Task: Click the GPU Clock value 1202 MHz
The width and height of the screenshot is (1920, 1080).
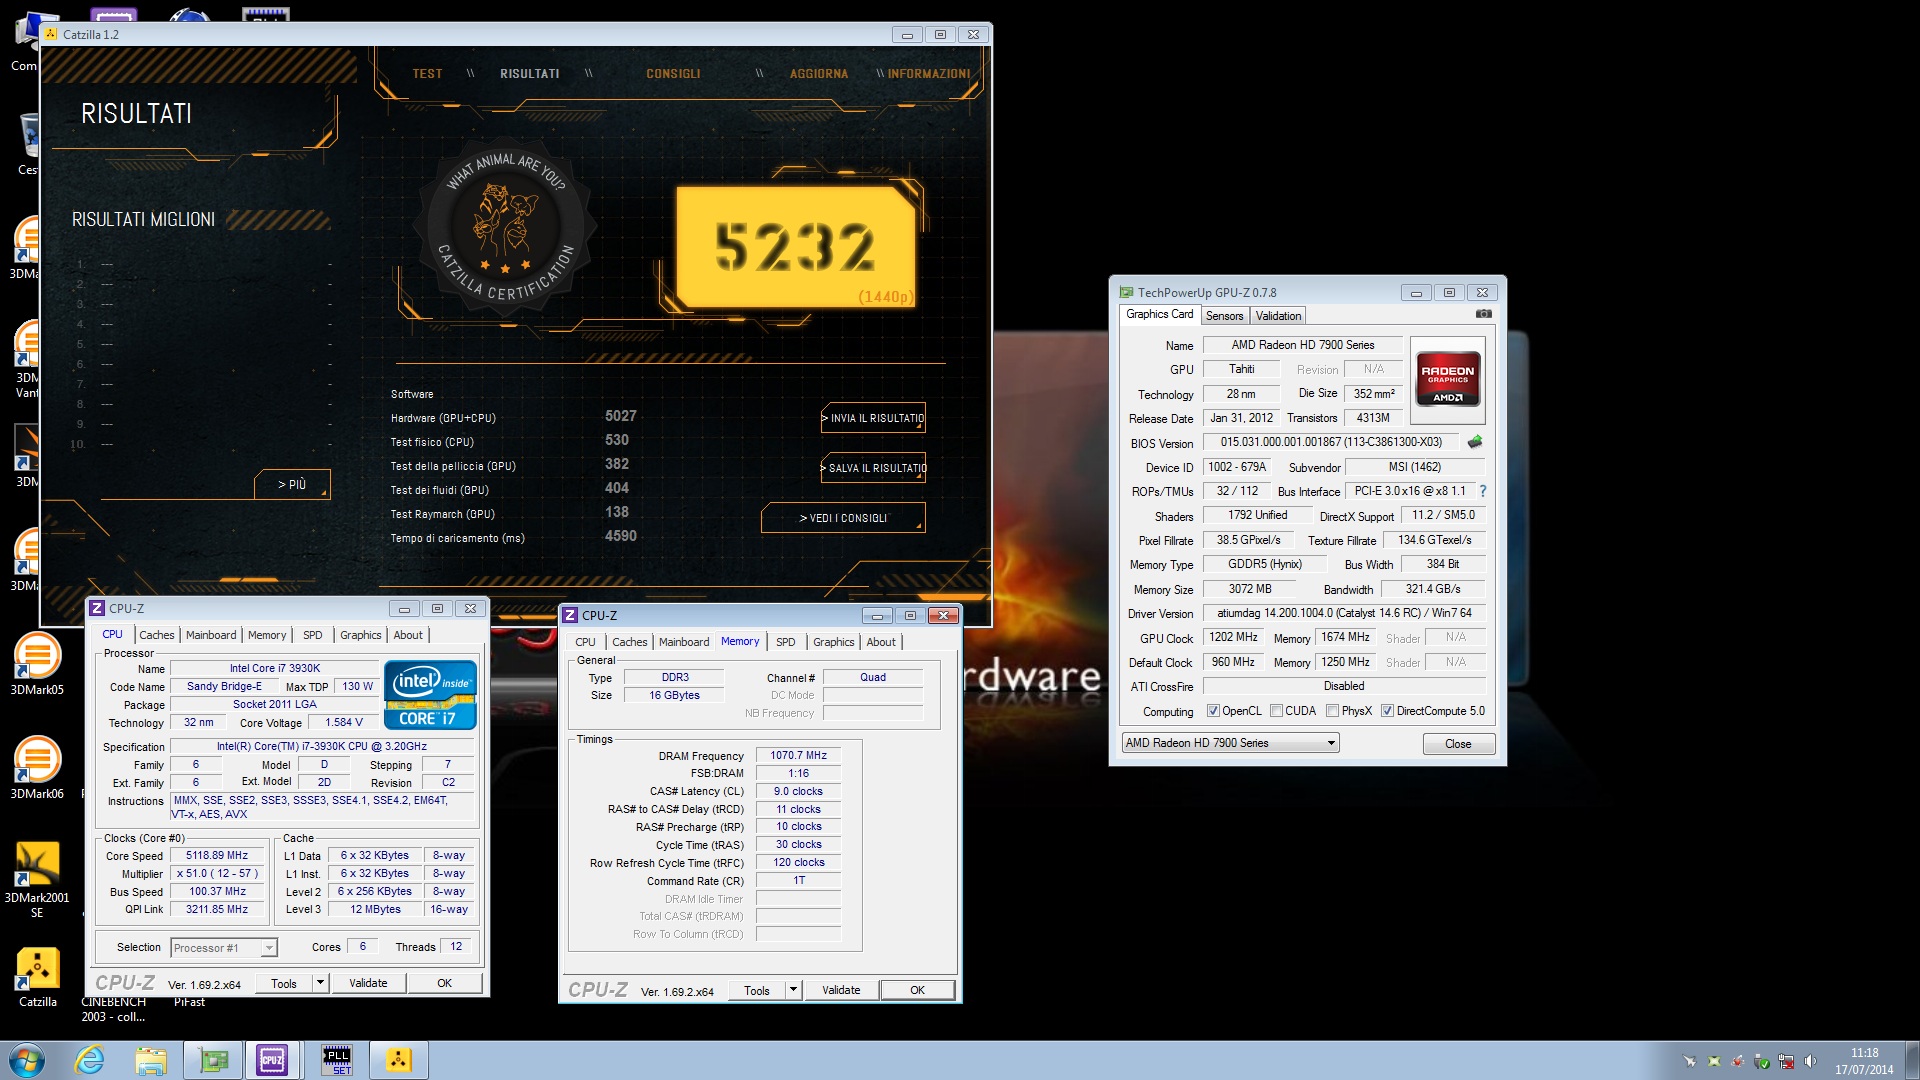Action: (x=1233, y=637)
